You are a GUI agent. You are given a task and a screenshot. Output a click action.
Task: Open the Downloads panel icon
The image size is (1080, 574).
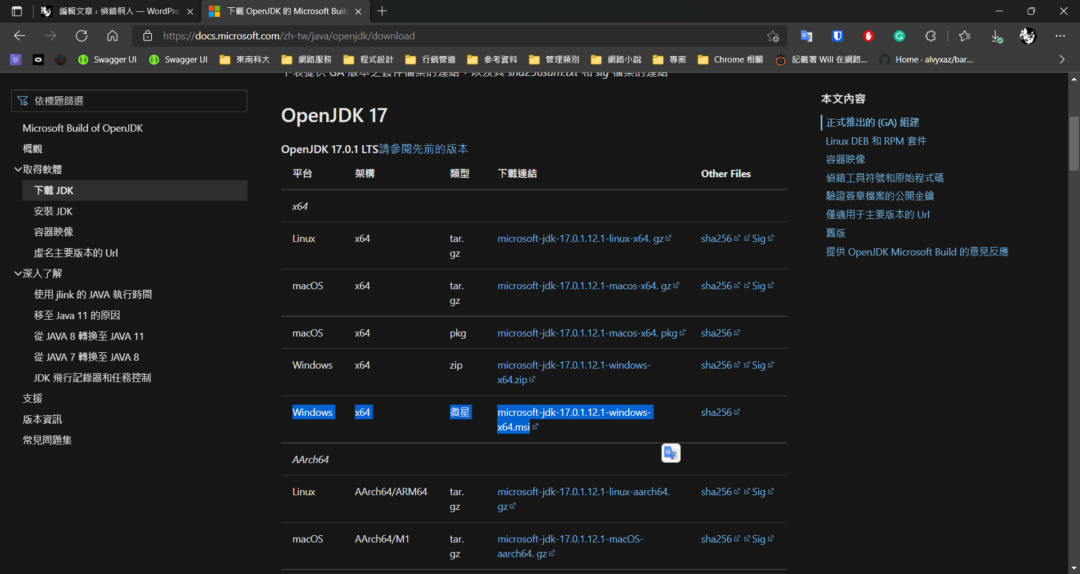pos(996,37)
